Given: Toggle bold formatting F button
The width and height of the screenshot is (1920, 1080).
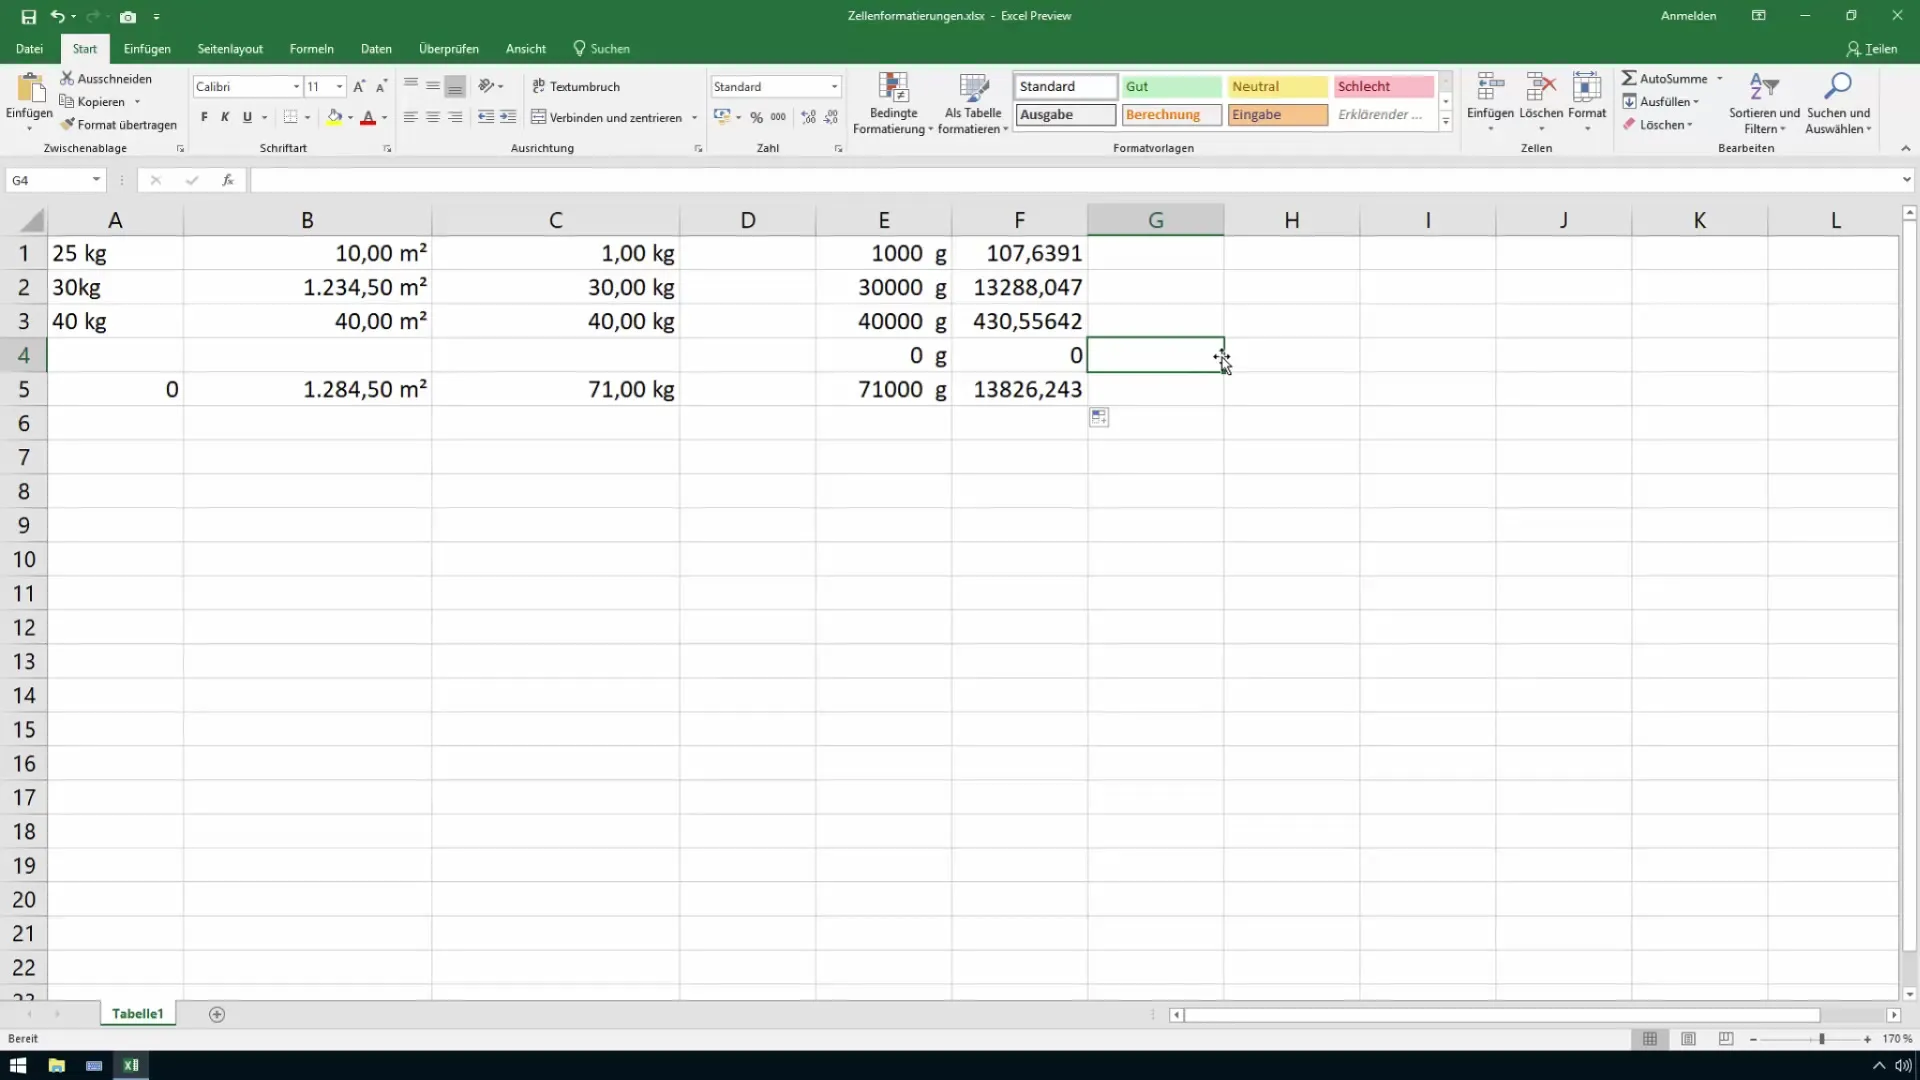Looking at the screenshot, I should pyautogui.click(x=204, y=117).
